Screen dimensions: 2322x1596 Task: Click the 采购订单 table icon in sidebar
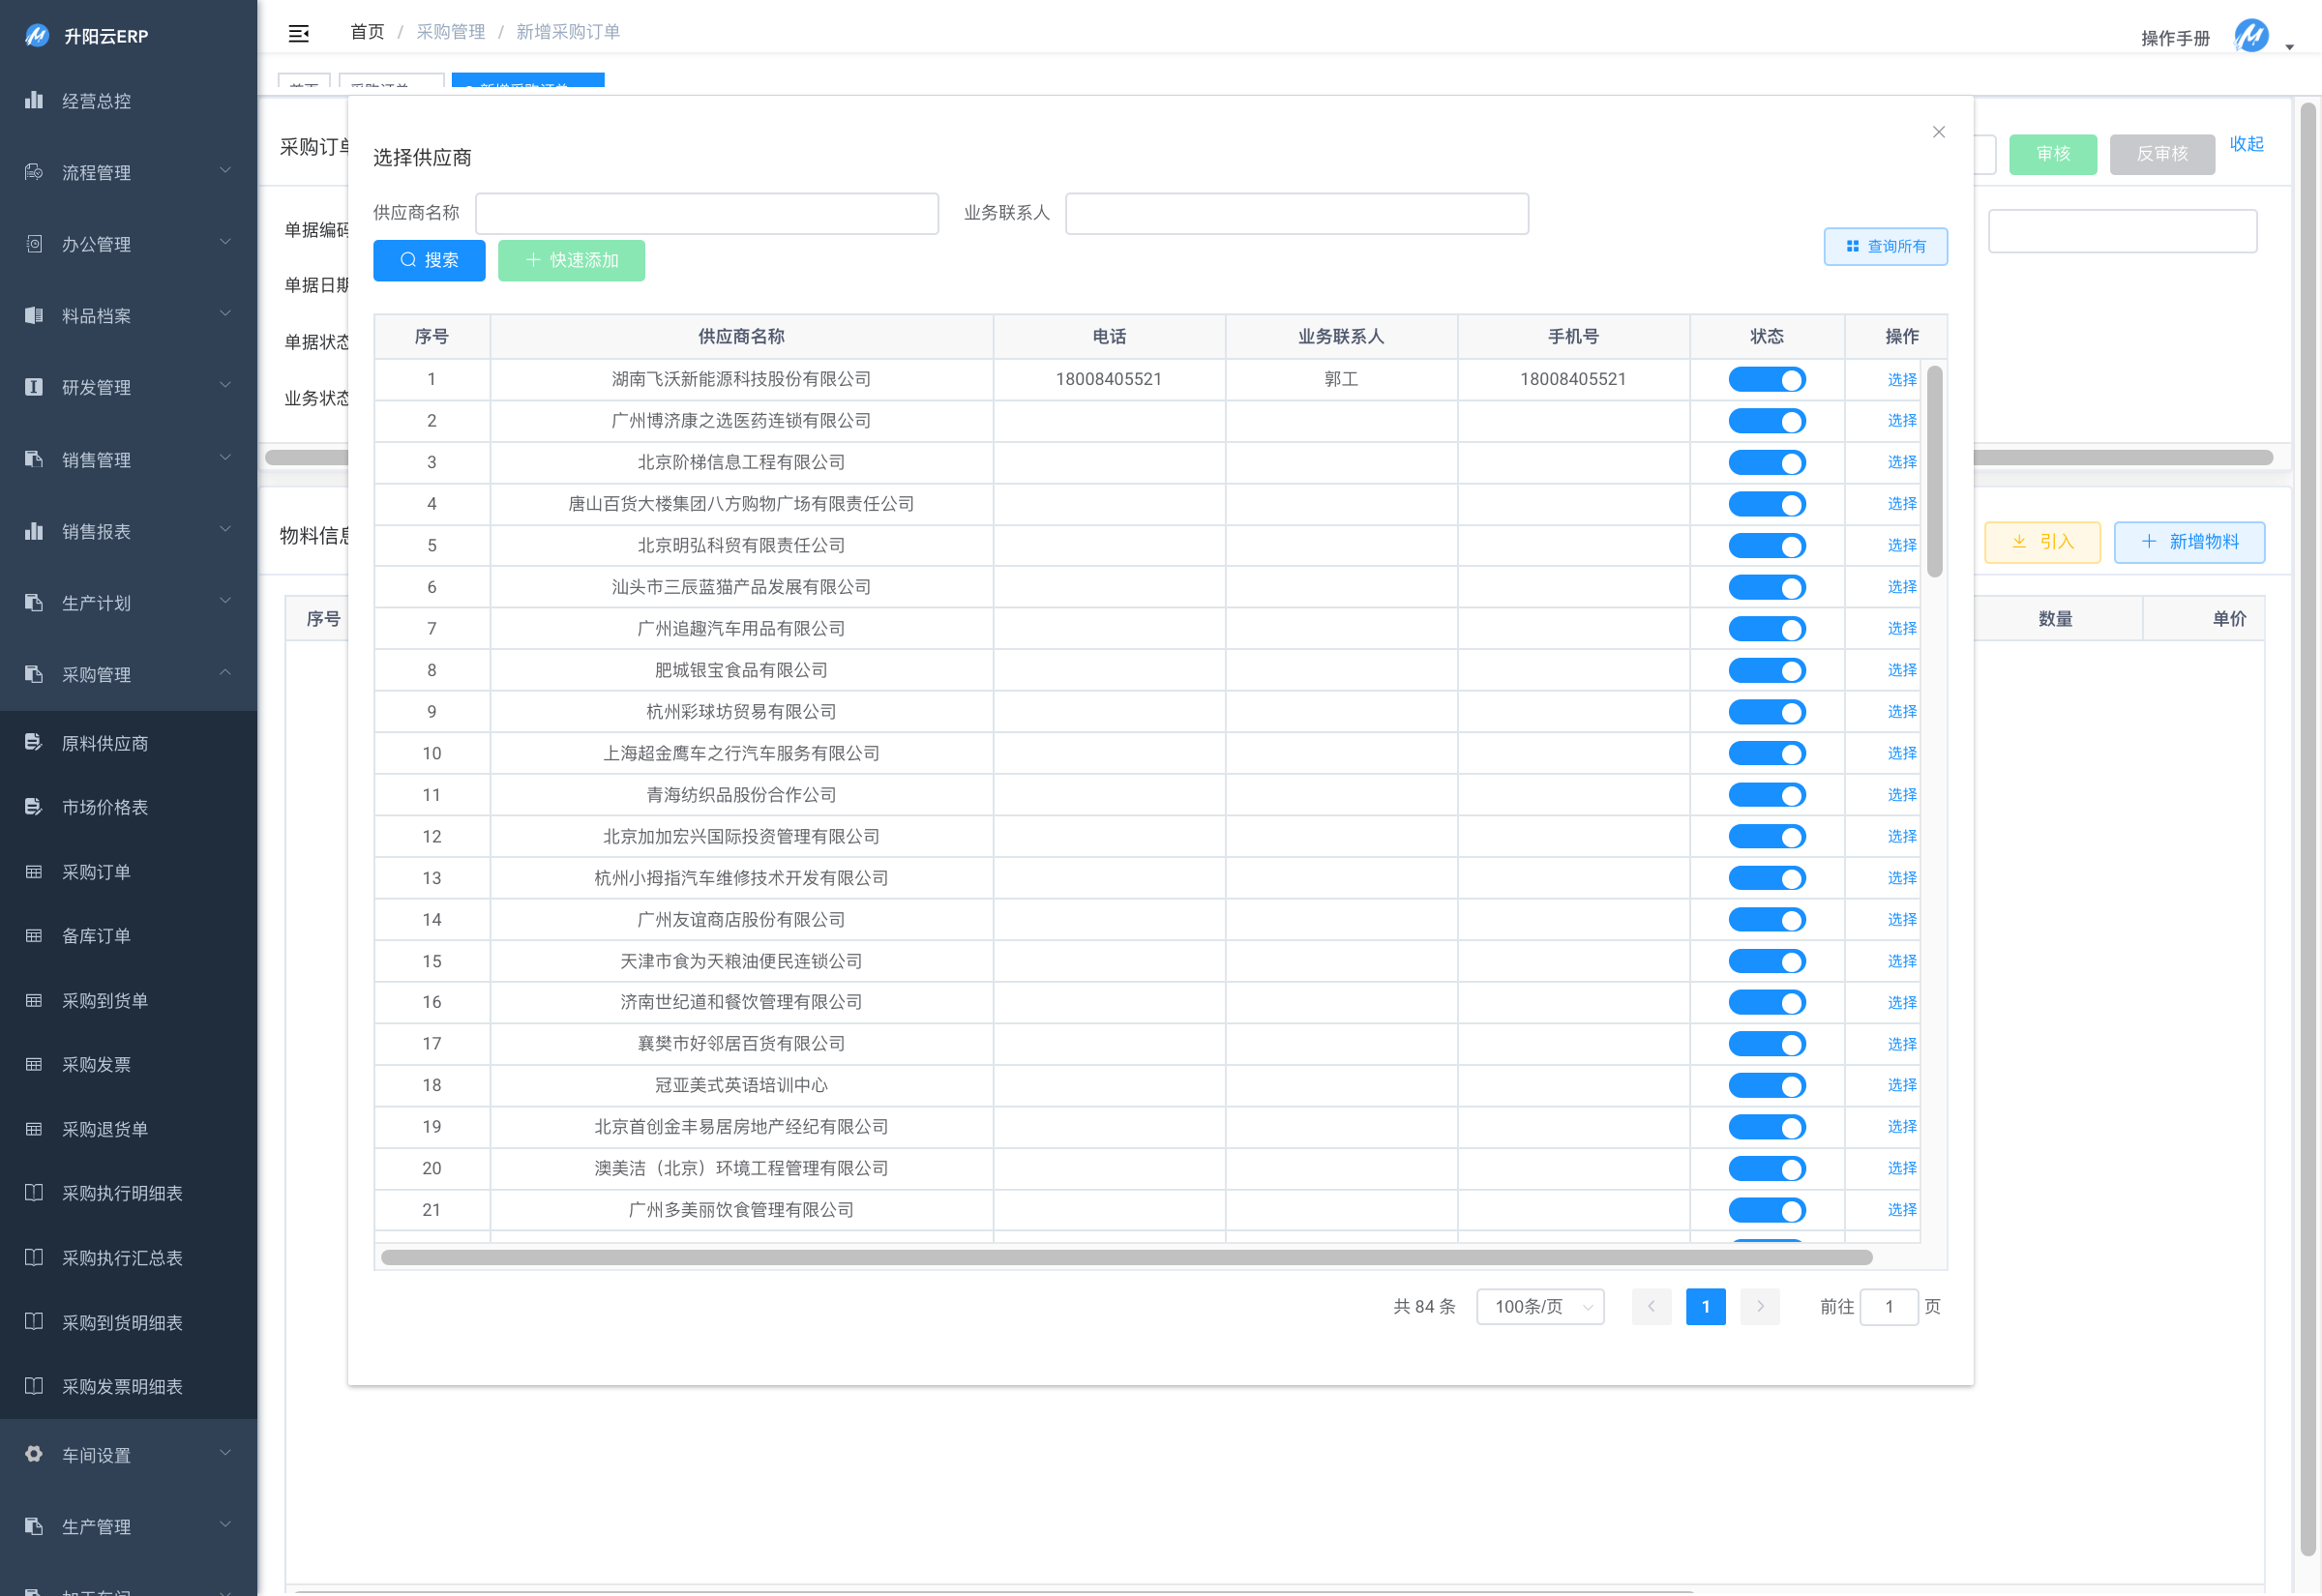(34, 872)
